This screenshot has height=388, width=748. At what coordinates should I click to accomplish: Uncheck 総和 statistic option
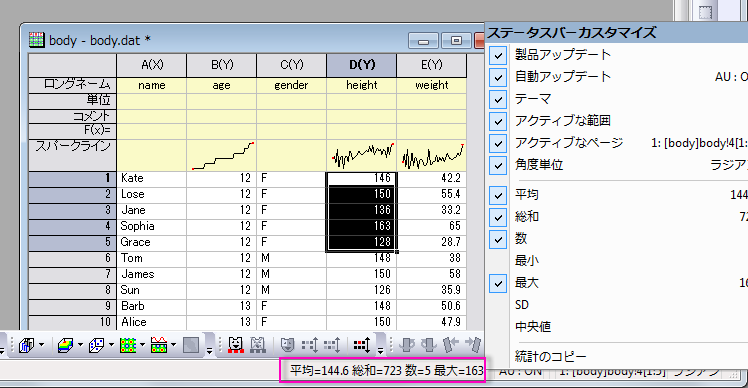[498, 217]
